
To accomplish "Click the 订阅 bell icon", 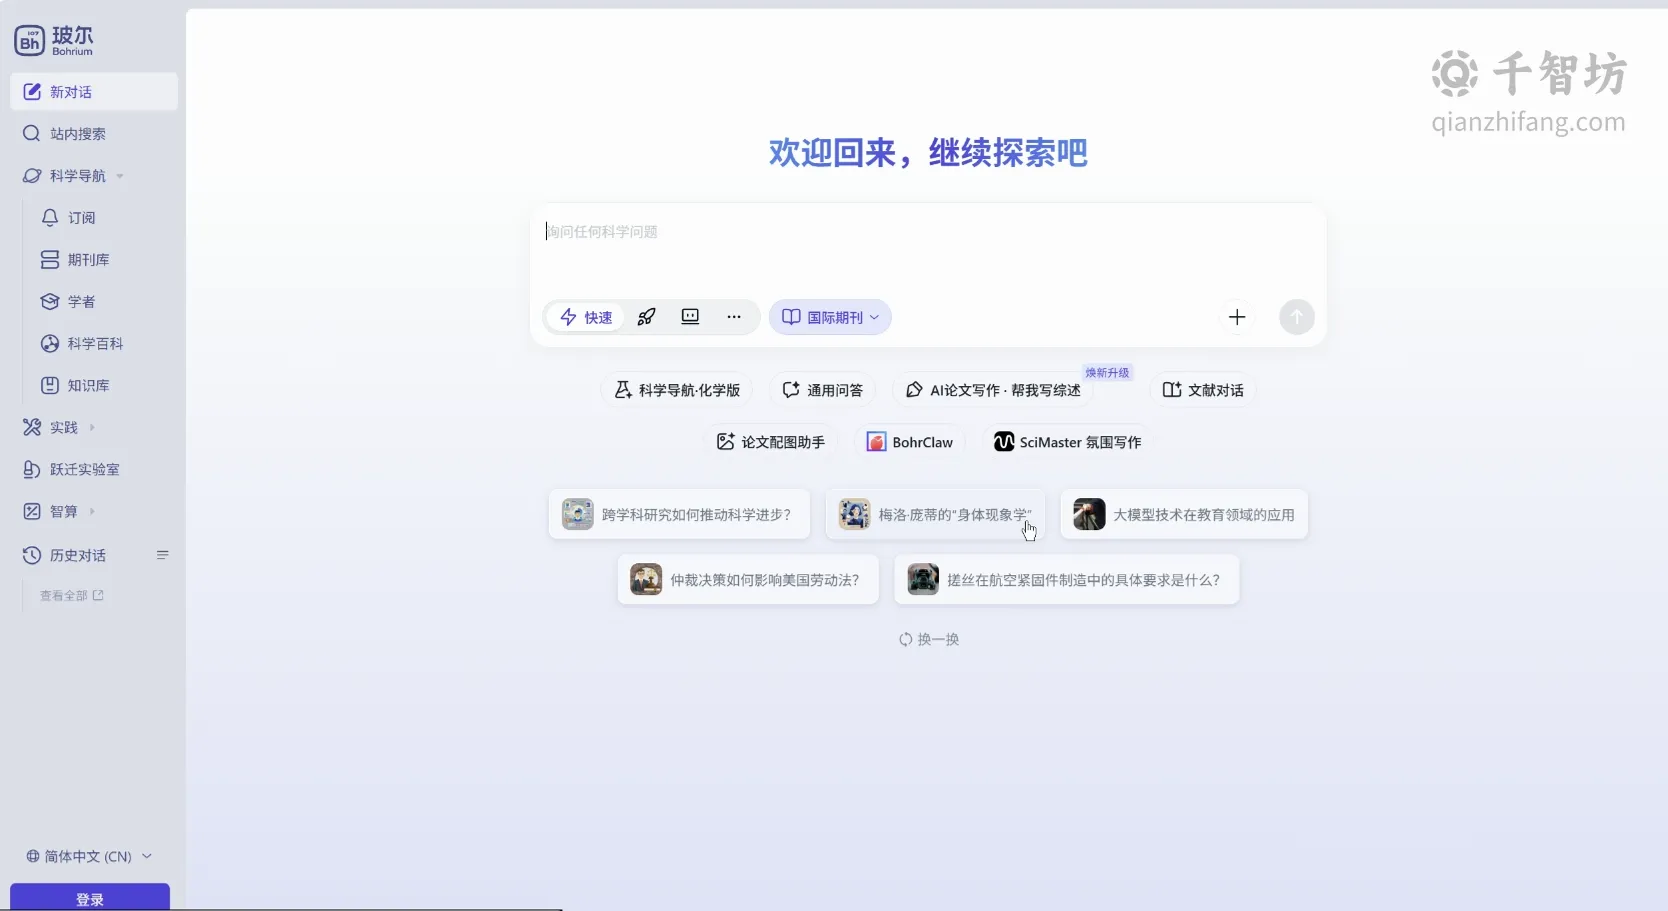I will [50, 218].
